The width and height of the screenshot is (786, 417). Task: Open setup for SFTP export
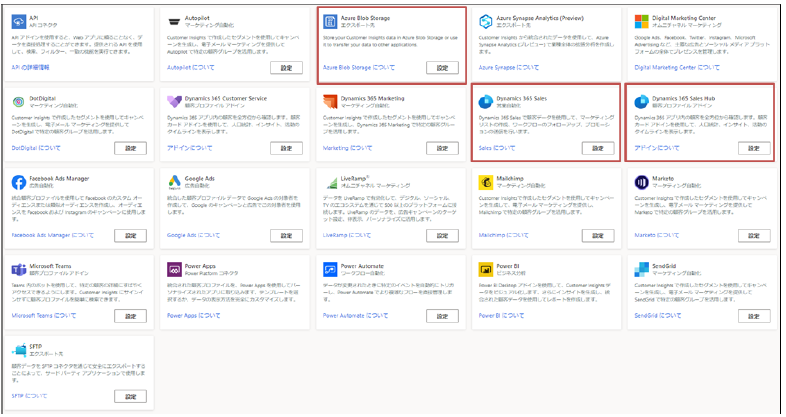click(x=130, y=396)
